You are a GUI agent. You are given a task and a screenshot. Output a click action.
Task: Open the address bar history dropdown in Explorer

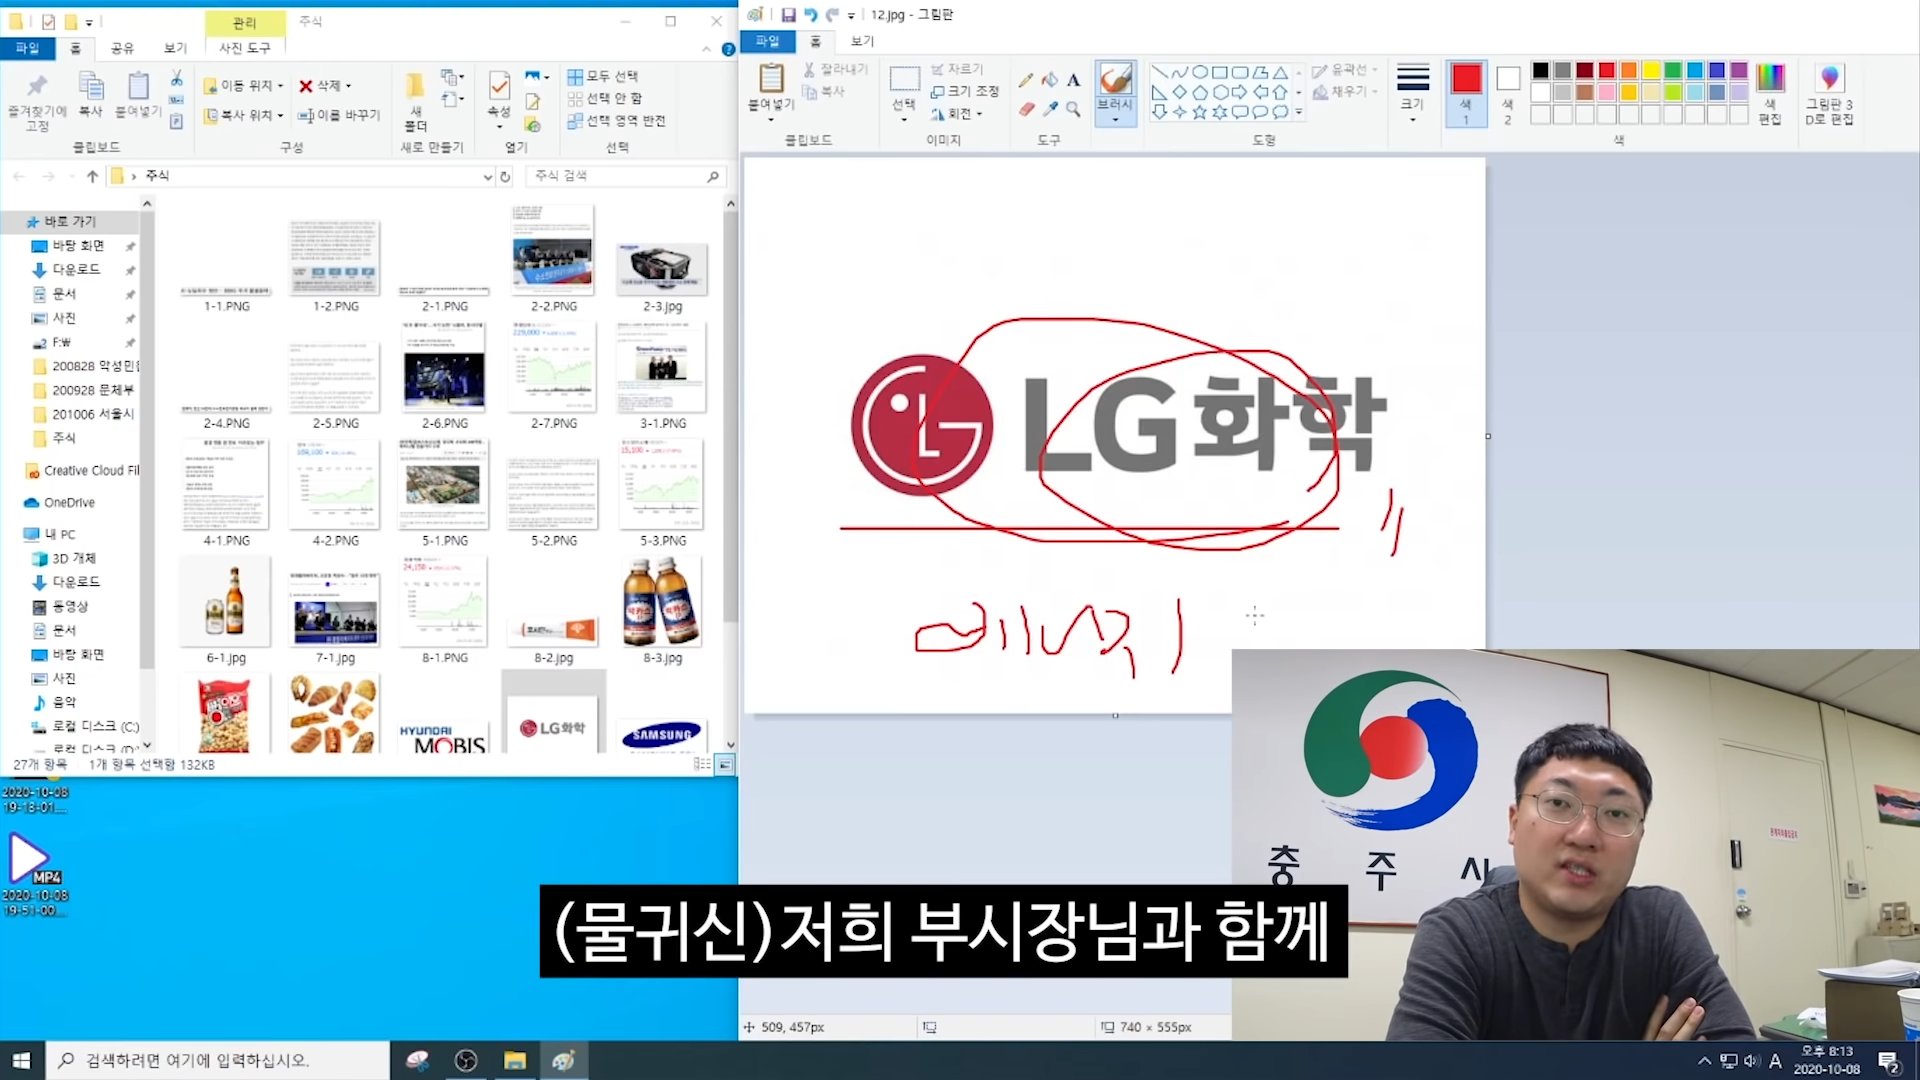point(488,176)
